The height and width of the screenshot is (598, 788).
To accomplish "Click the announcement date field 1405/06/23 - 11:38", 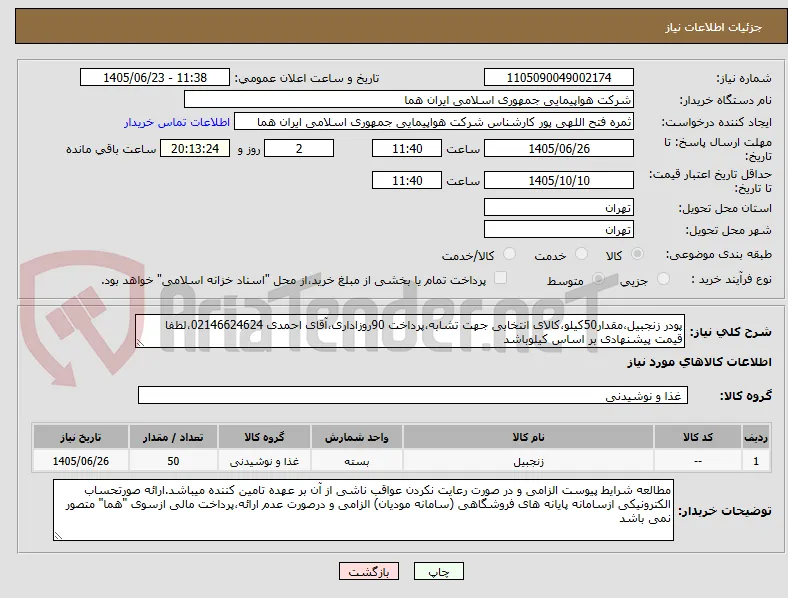I will (155, 77).
